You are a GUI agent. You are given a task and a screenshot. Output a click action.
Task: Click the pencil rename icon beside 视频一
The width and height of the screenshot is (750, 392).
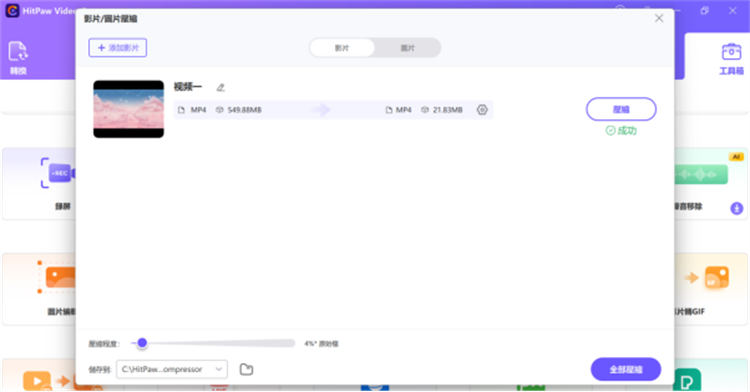[x=221, y=87]
